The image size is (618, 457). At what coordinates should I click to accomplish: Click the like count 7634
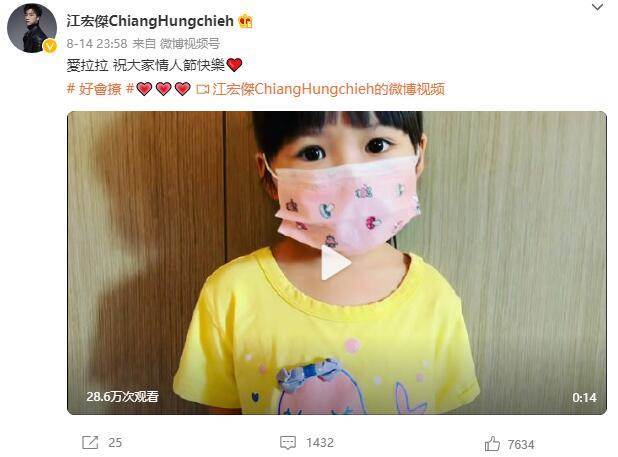pos(521,444)
